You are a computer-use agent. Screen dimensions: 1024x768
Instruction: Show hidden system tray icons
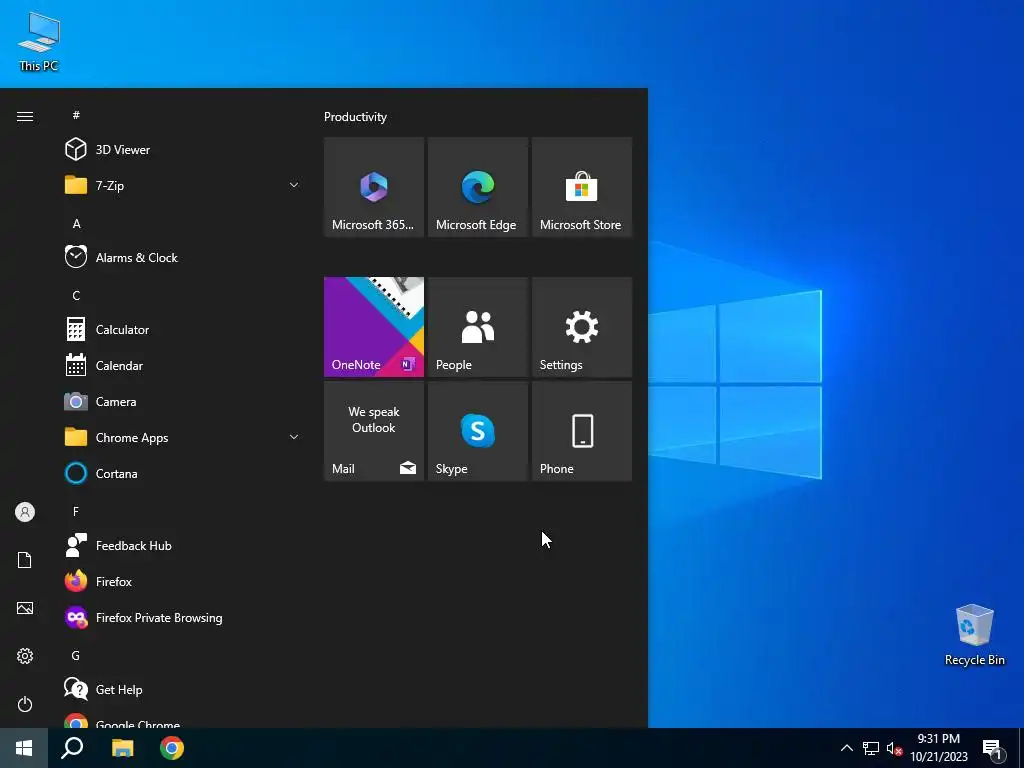pyautogui.click(x=846, y=748)
